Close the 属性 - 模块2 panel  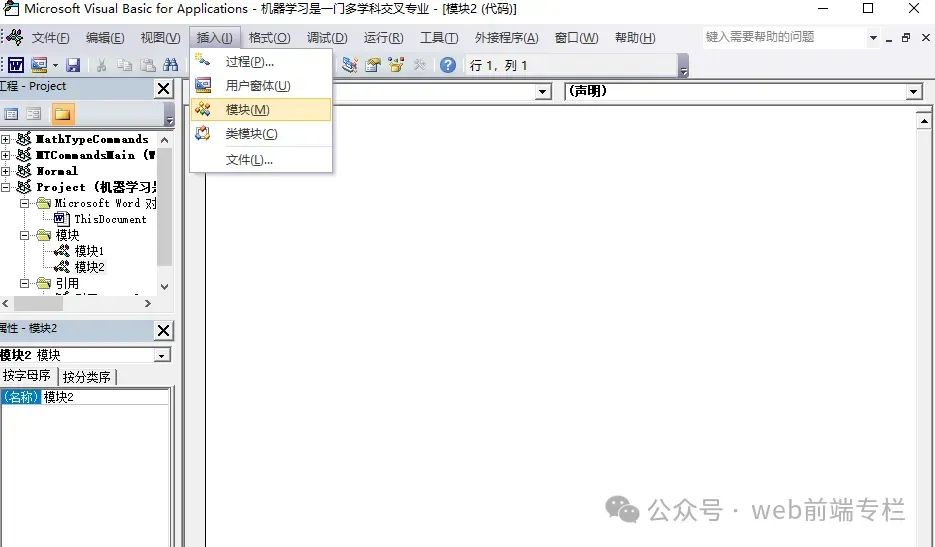tap(163, 330)
